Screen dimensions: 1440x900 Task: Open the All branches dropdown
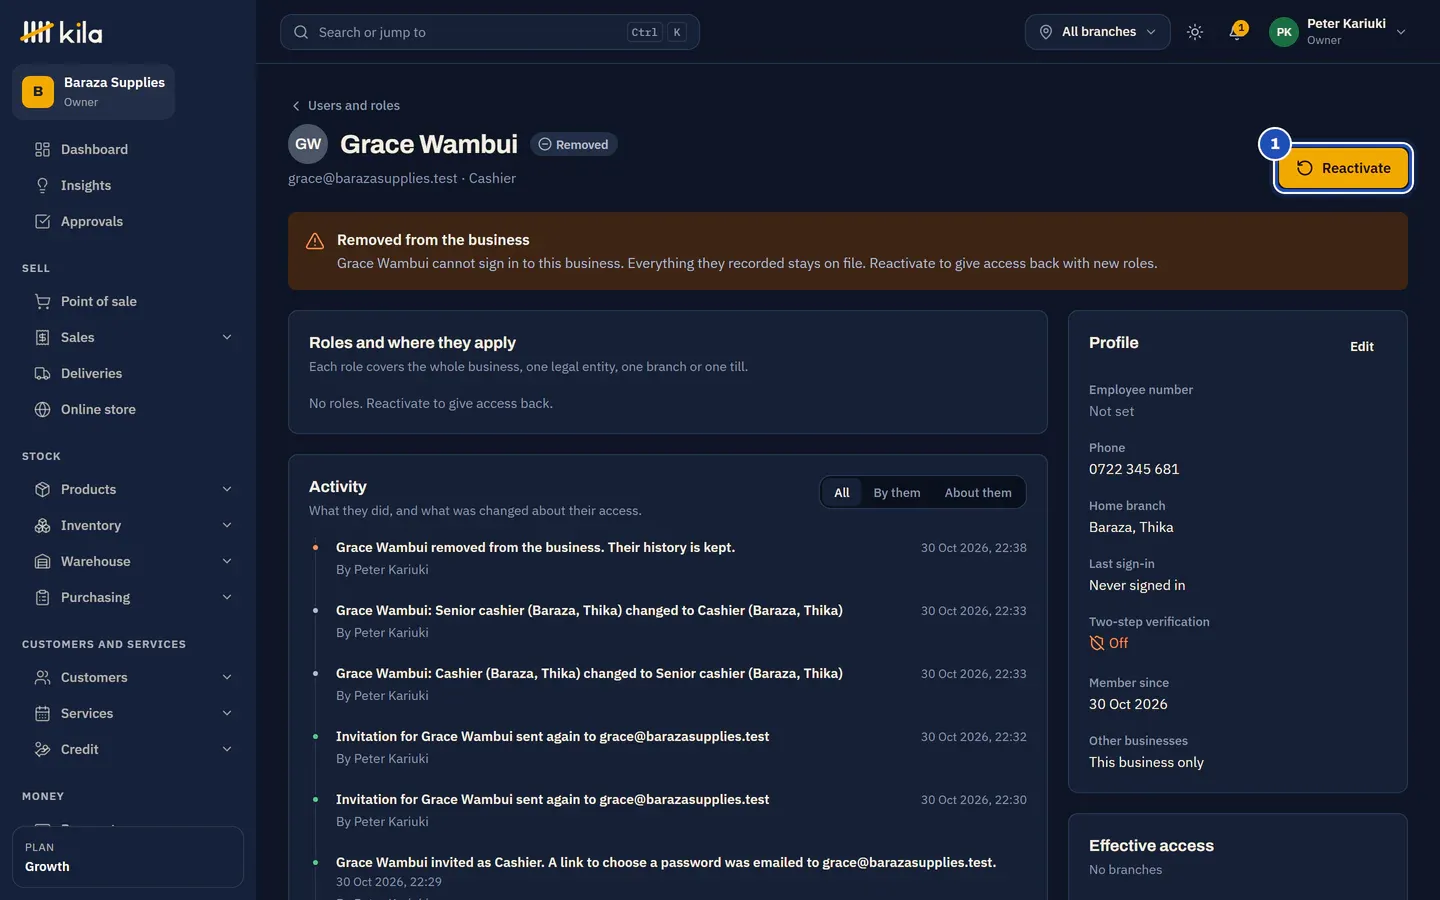1097,32
